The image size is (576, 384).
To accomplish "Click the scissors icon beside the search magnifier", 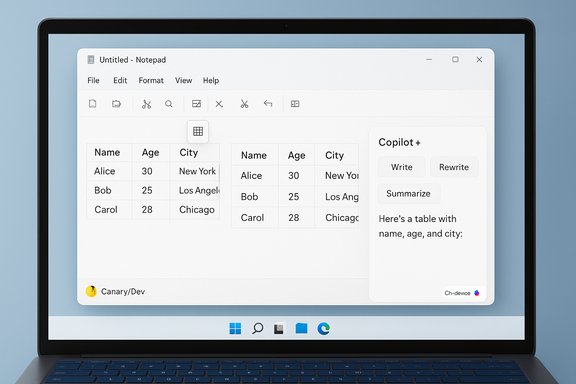I will 147,104.
